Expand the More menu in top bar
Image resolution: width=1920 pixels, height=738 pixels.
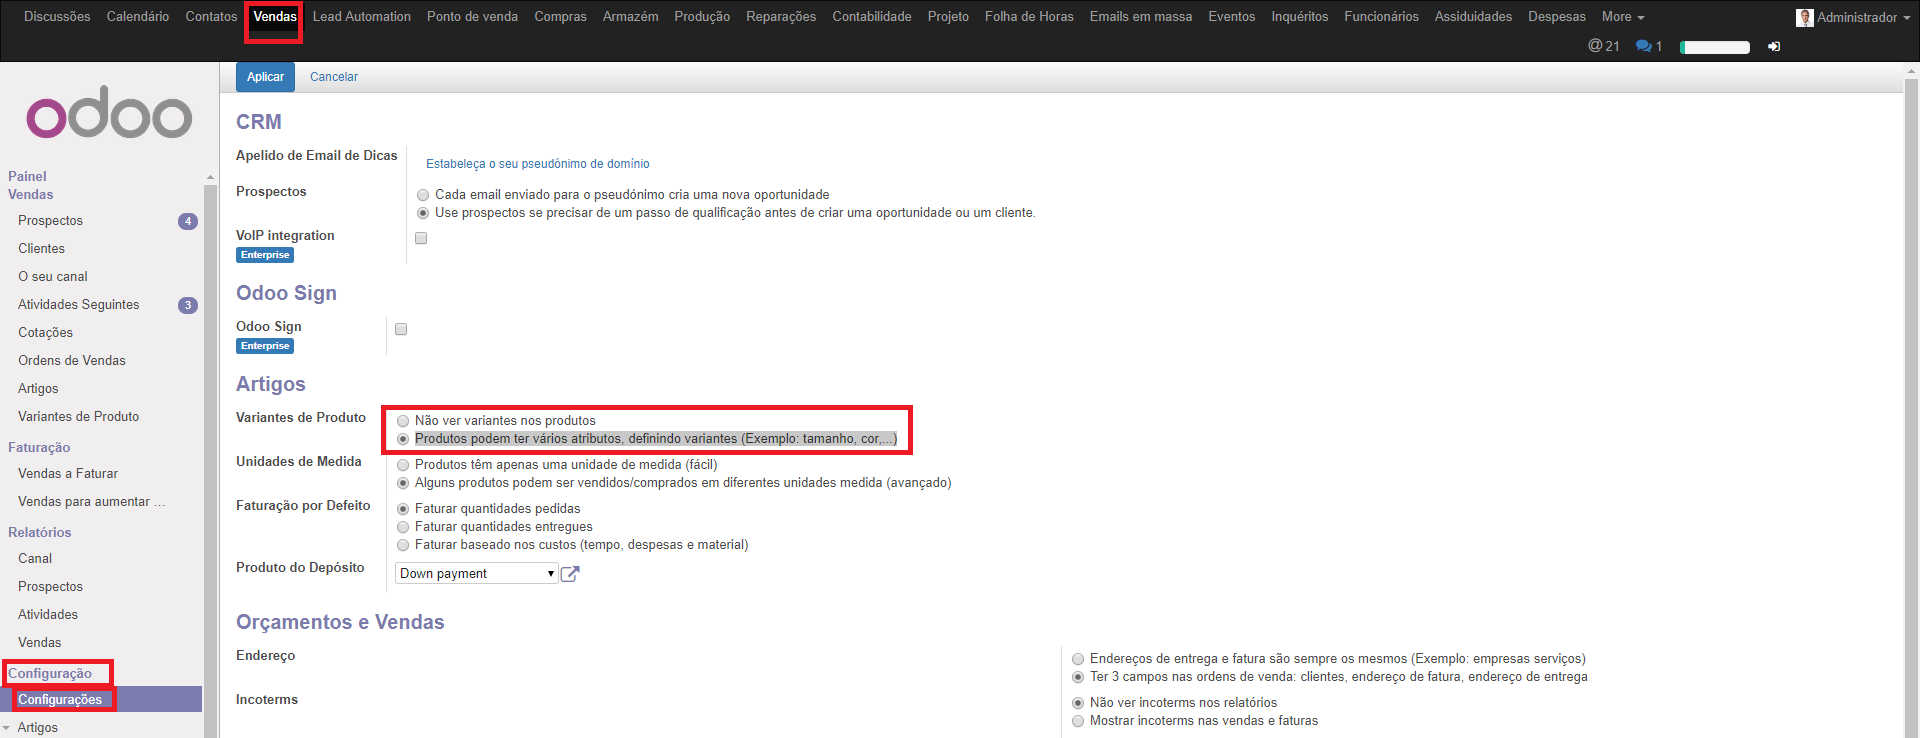[x=1622, y=17]
